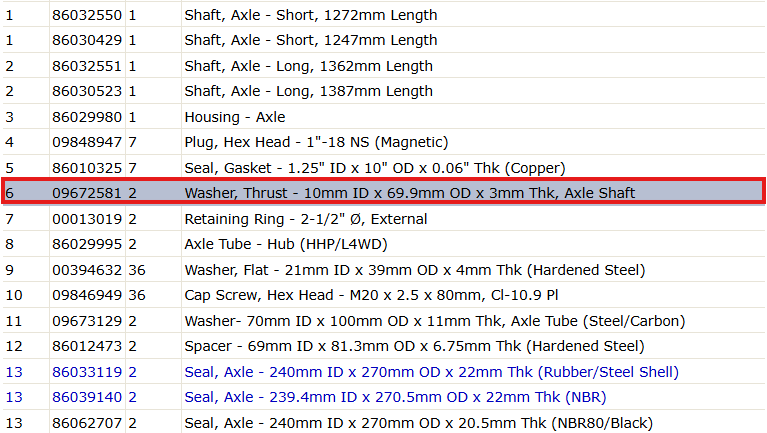Click part number 00394632
The width and height of the screenshot is (767, 433).
click(87, 270)
